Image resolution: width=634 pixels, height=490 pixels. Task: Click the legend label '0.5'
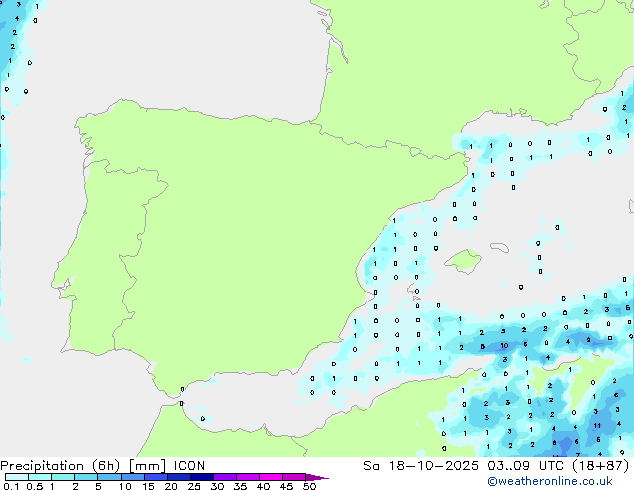coord(35,486)
